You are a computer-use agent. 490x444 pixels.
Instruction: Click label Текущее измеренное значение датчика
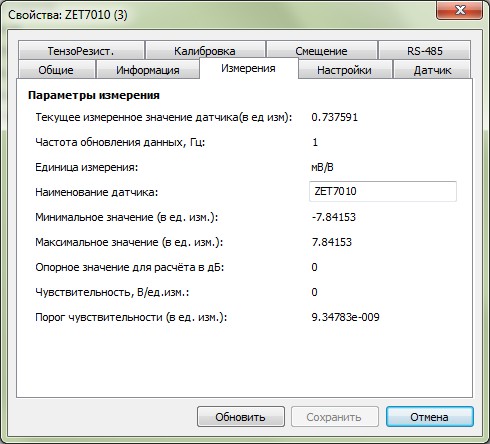[x=164, y=117]
